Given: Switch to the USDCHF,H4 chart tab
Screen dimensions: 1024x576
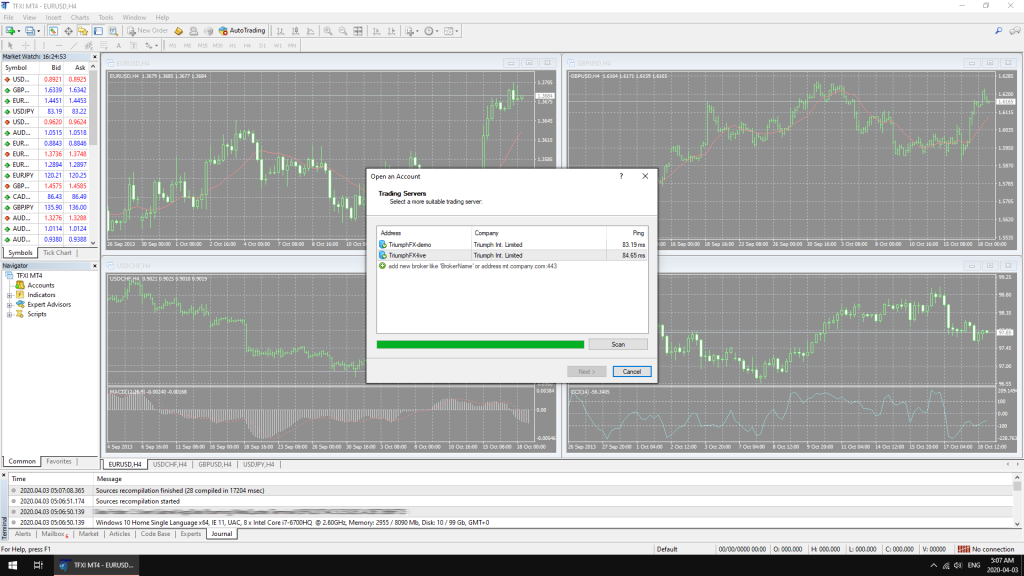Looking at the screenshot, I should tap(170, 464).
